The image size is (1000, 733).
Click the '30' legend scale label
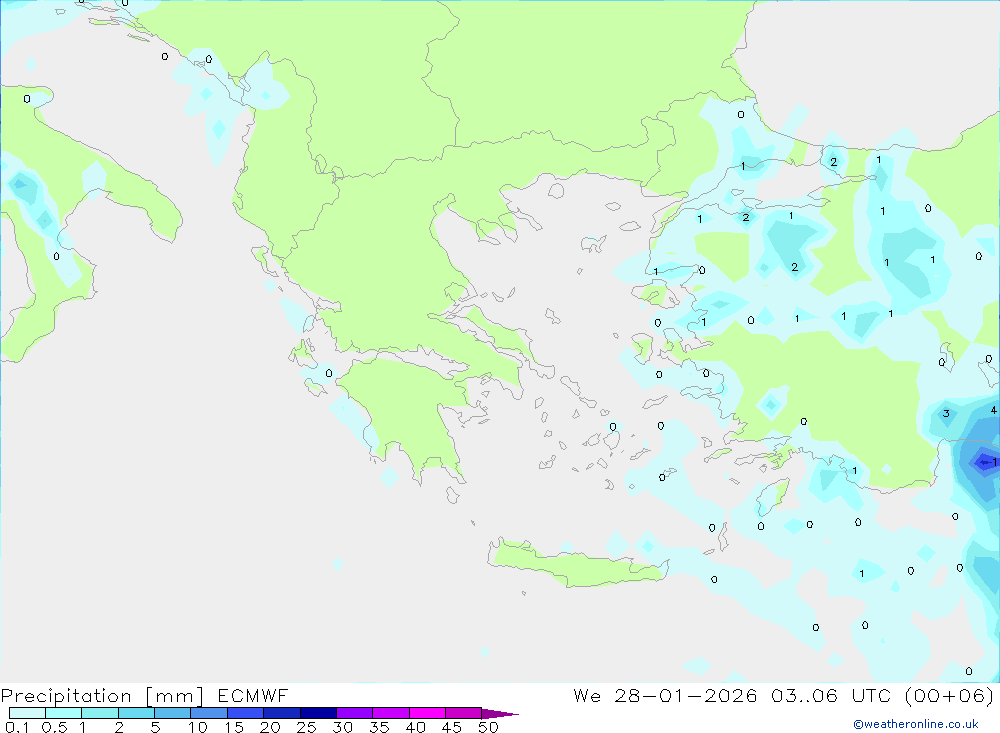343,727
